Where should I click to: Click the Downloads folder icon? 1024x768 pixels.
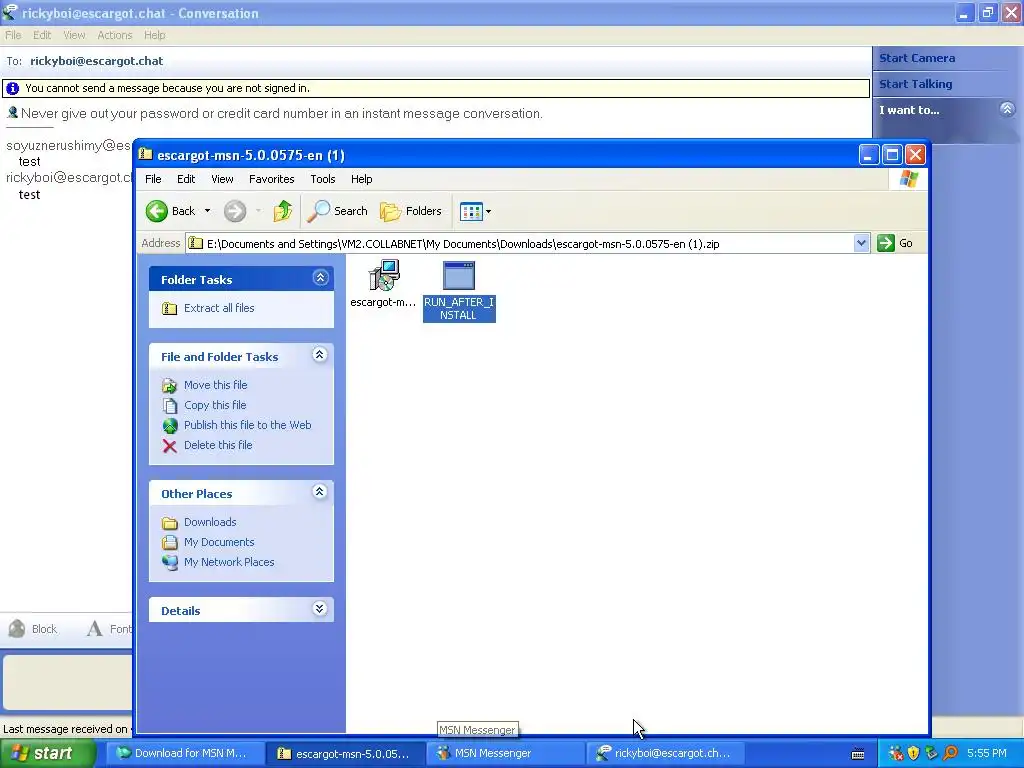tap(170, 522)
